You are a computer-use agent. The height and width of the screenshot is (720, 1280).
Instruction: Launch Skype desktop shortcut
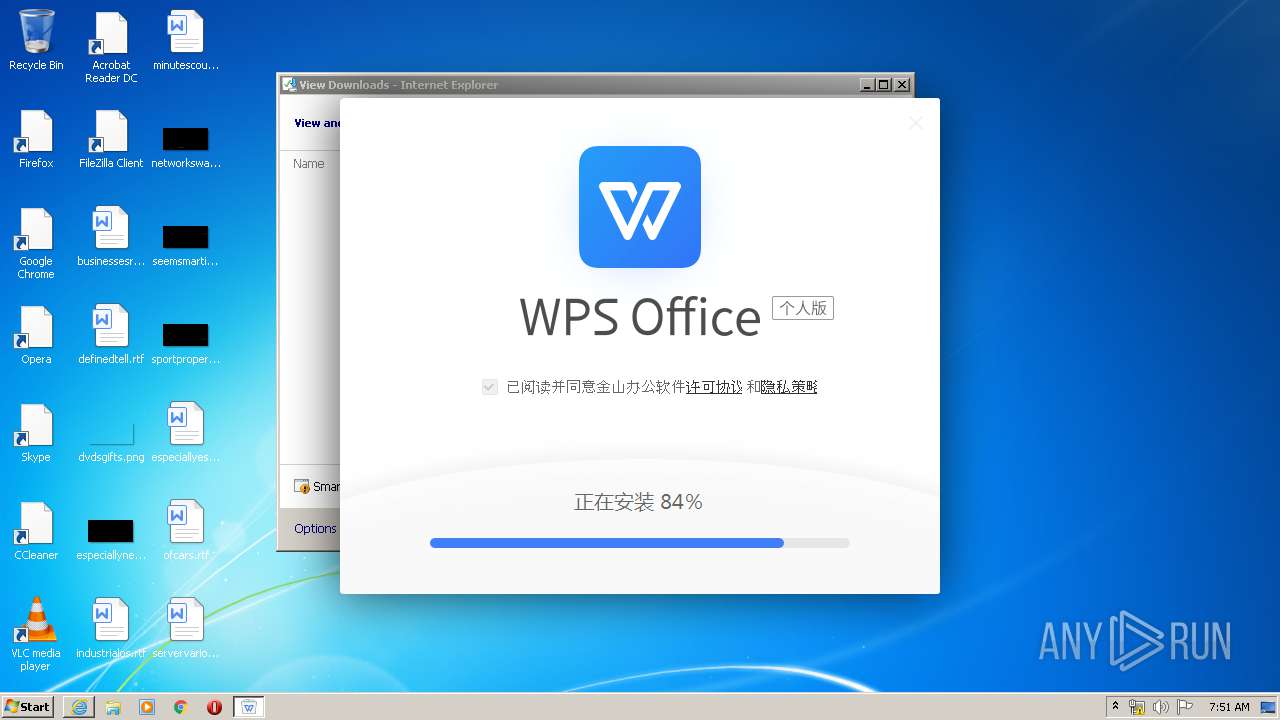click(36, 433)
